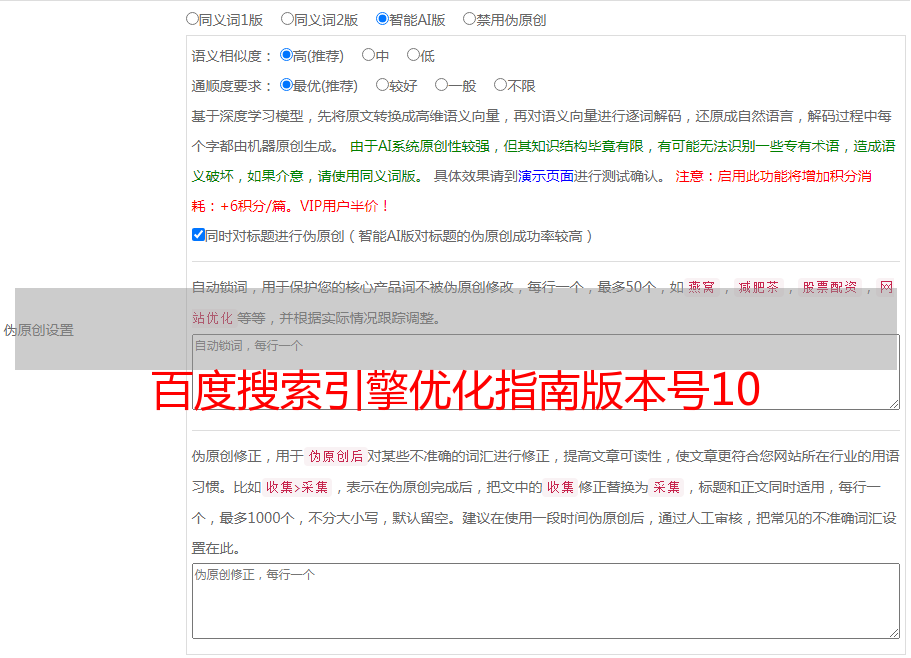The image size is (911, 658).
Task: Choose 最优(推荐) for 通顺度要求
Action: (x=286, y=85)
